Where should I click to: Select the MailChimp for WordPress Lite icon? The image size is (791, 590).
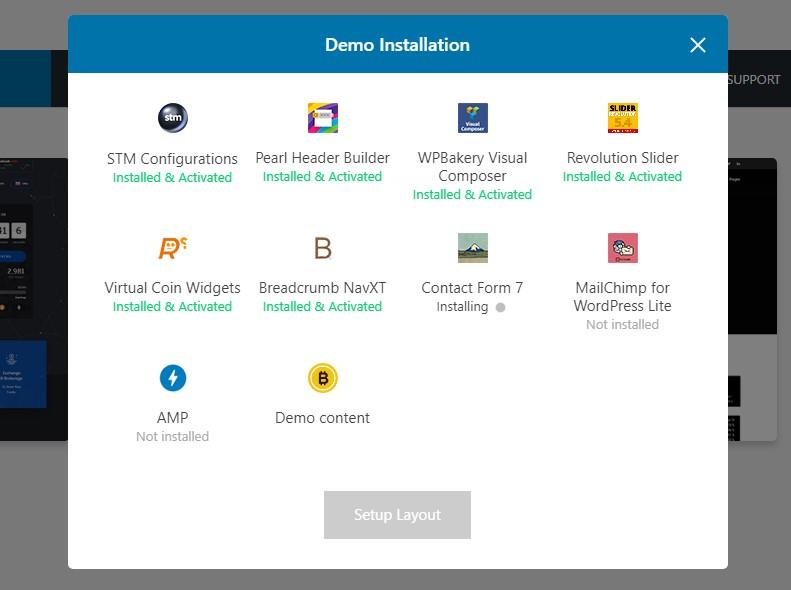(622, 248)
